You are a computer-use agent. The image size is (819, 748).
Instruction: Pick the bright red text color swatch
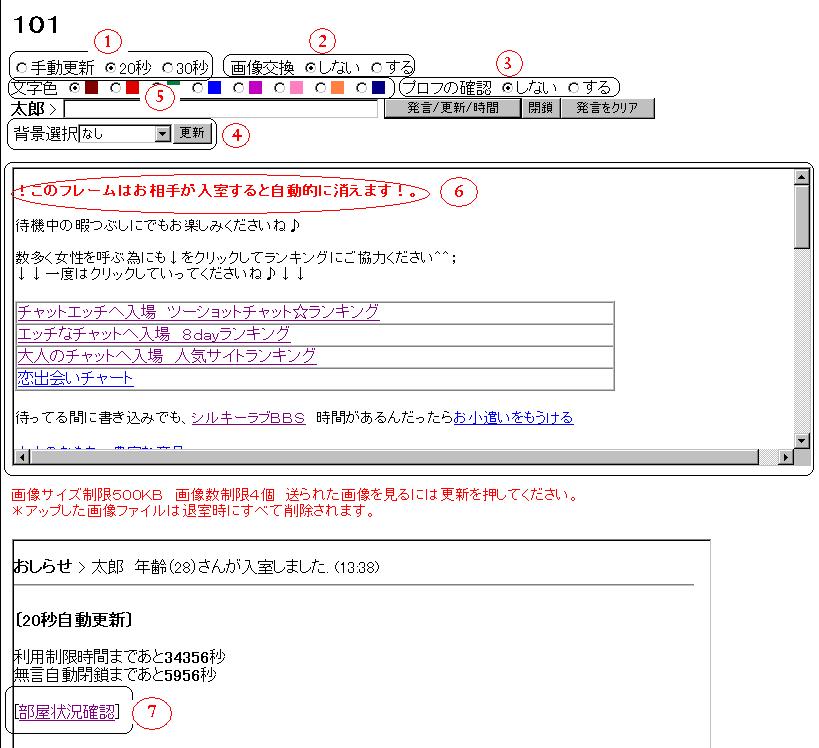[117, 88]
